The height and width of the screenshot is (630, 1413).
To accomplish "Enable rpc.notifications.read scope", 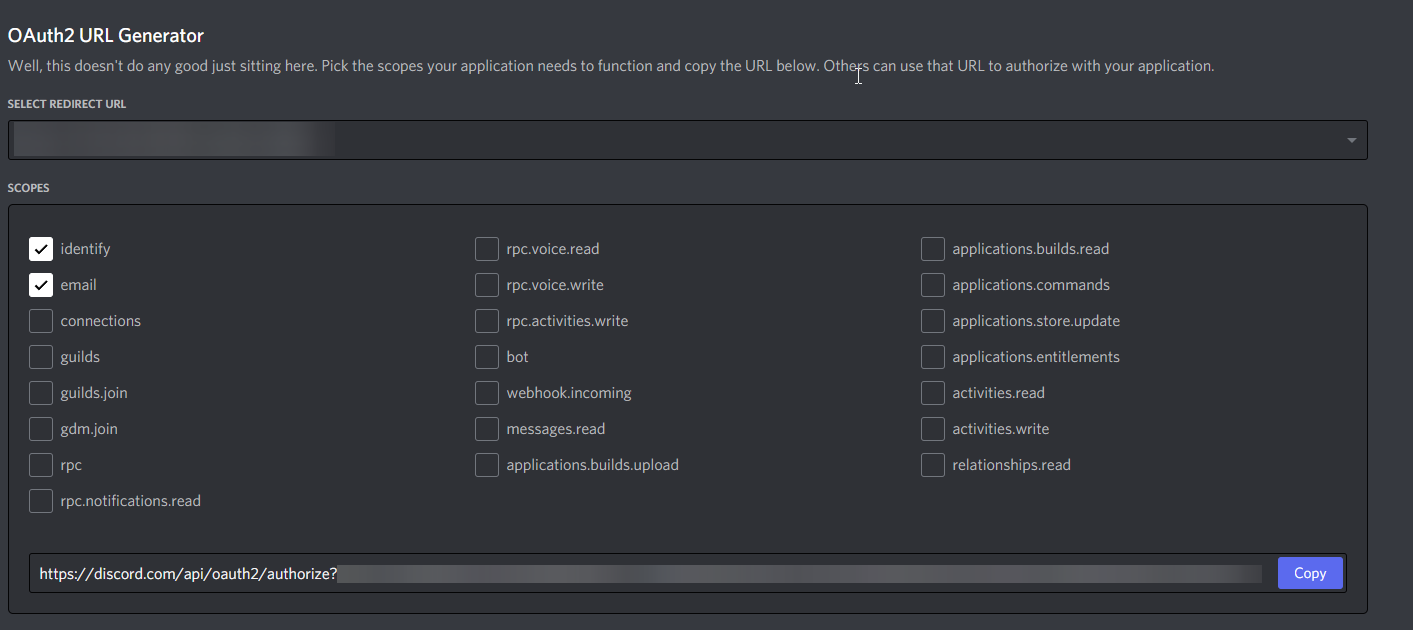I will (x=41, y=501).
